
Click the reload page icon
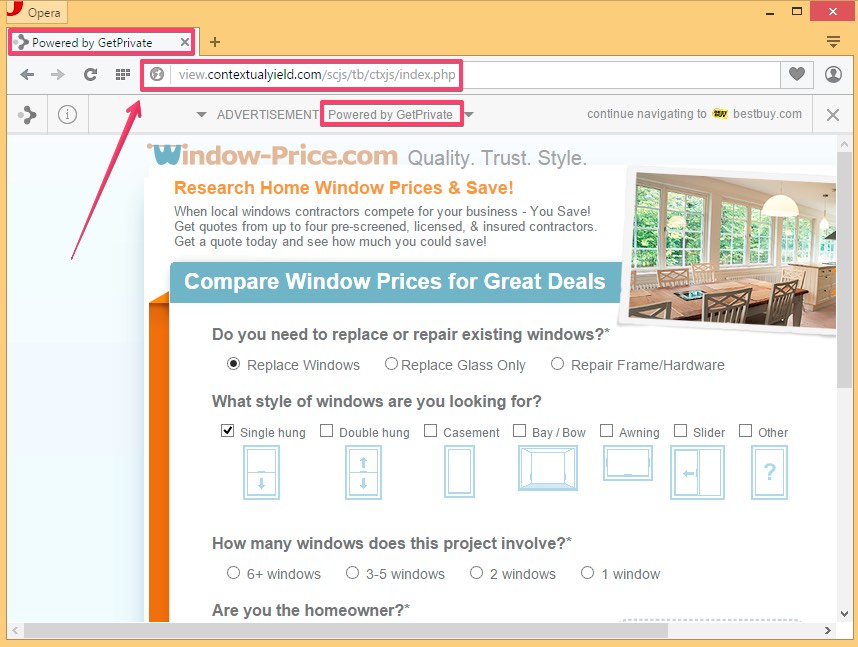90,75
